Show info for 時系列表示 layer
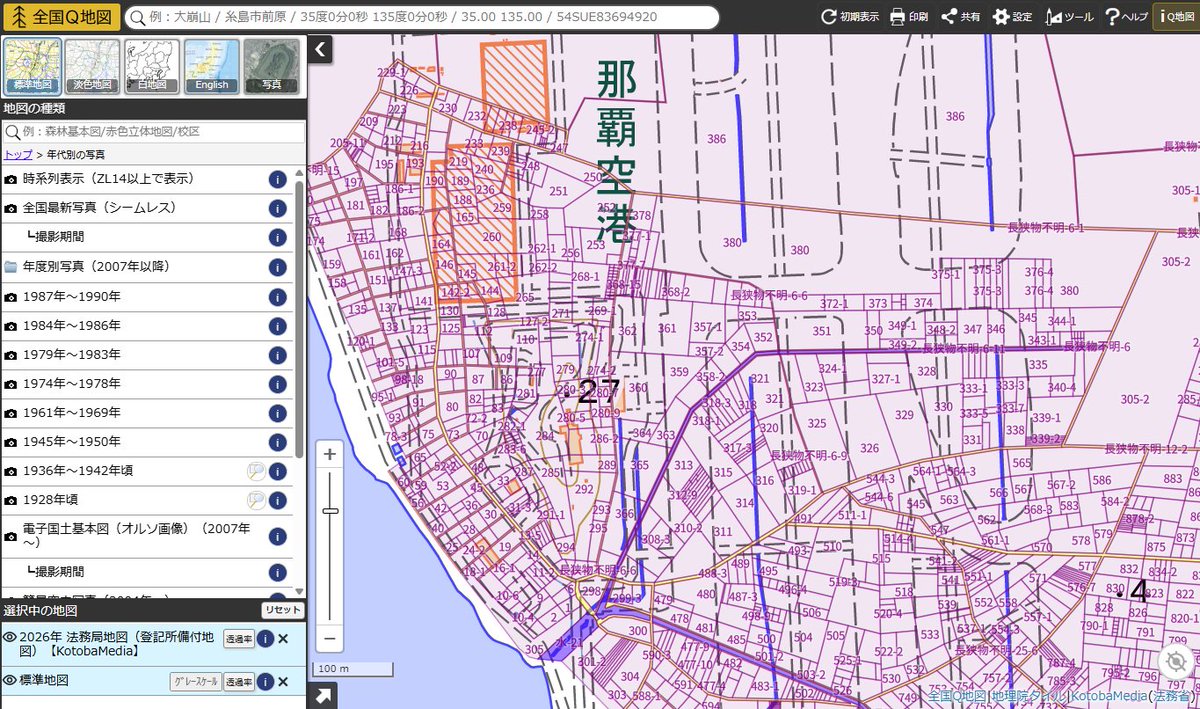The image size is (1200, 709). pyautogui.click(x=278, y=180)
